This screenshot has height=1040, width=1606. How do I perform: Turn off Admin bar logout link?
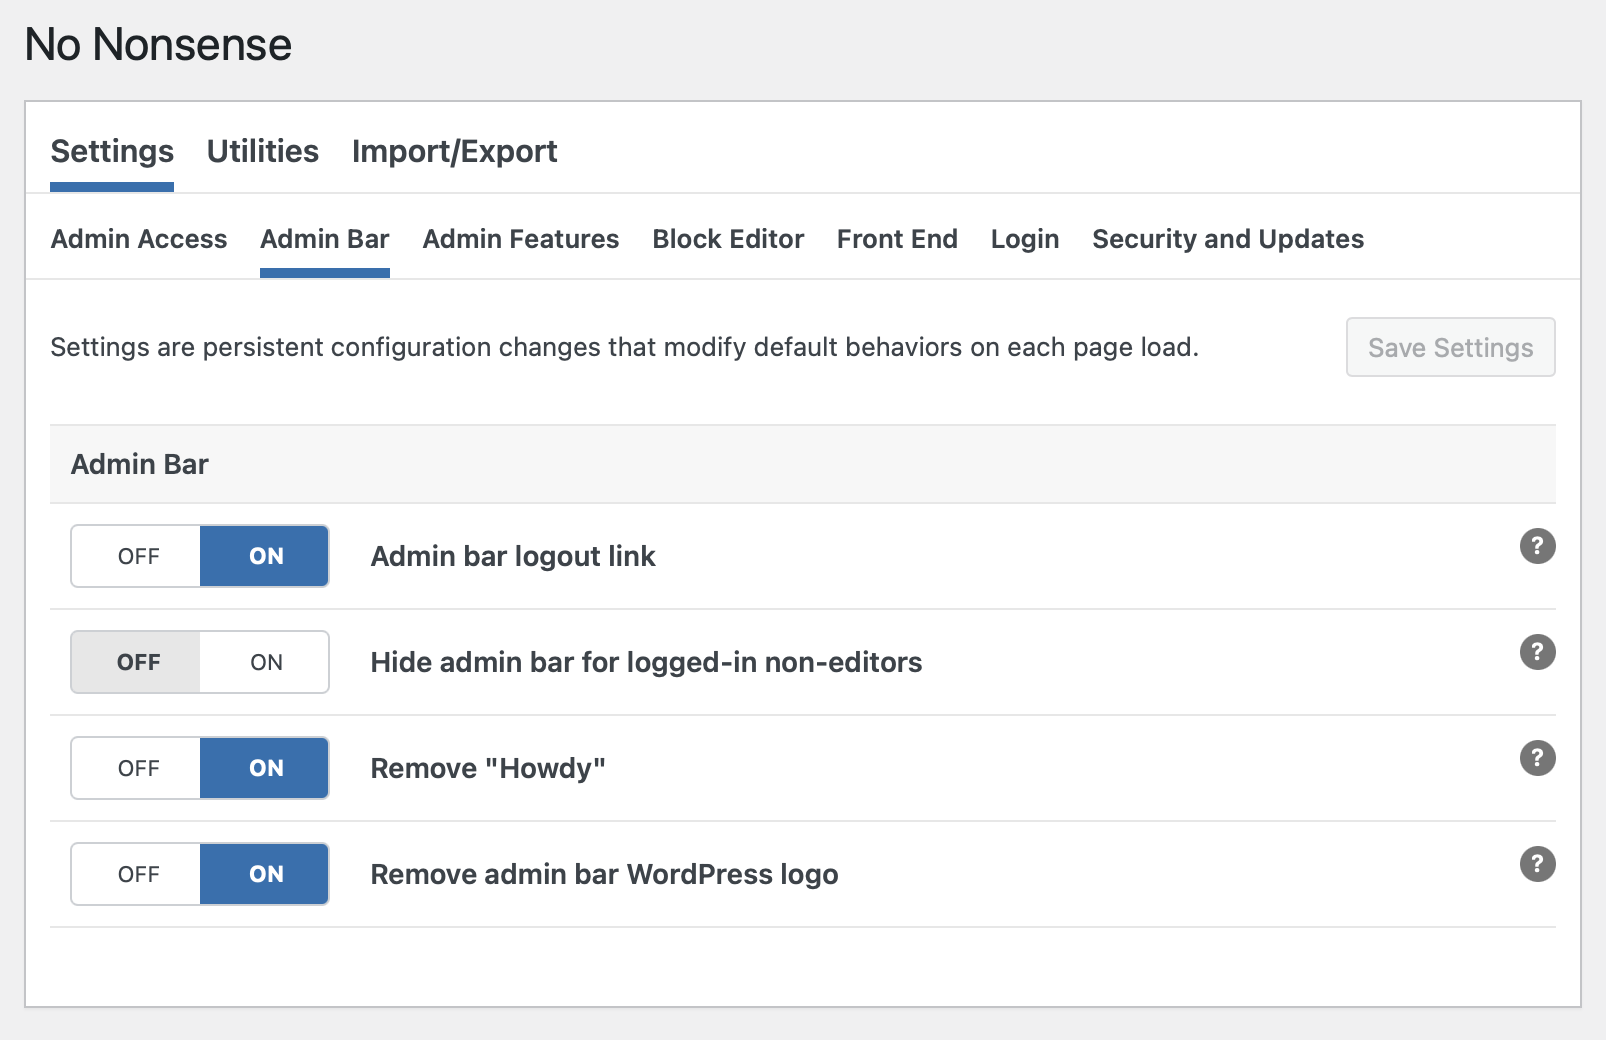138,556
